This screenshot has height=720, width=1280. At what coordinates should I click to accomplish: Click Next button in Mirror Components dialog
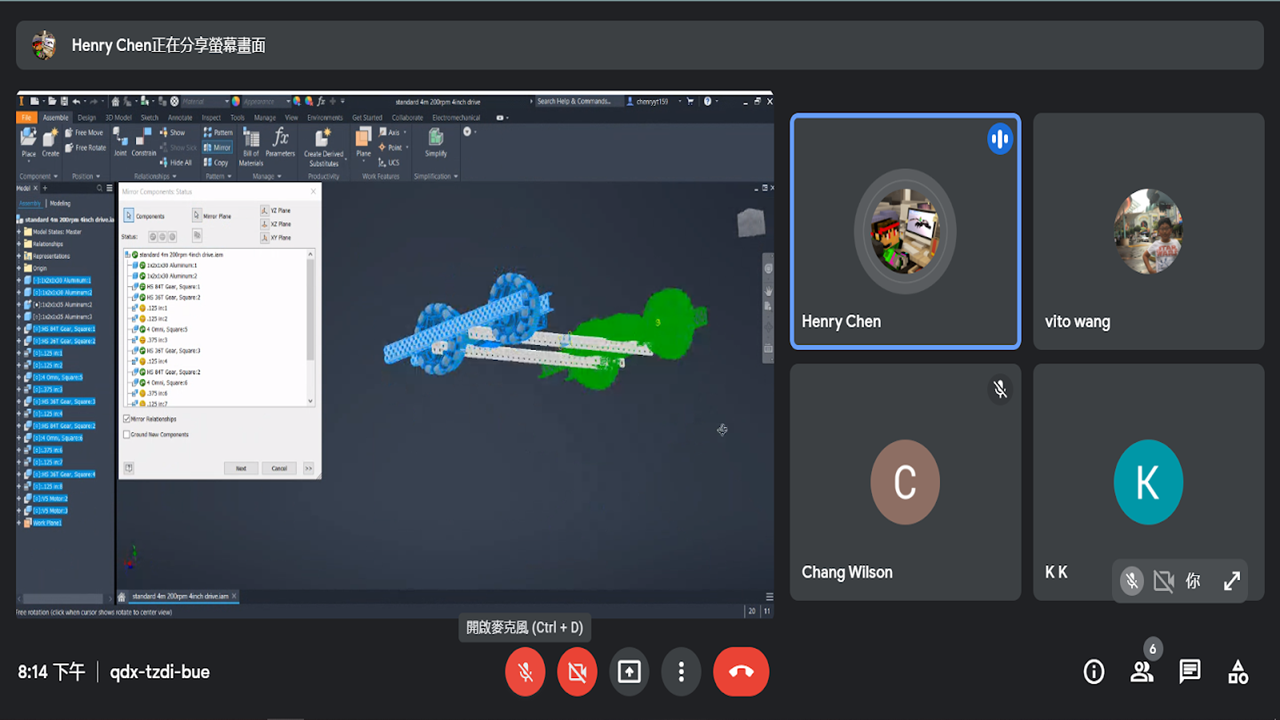pyautogui.click(x=241, y=468)
